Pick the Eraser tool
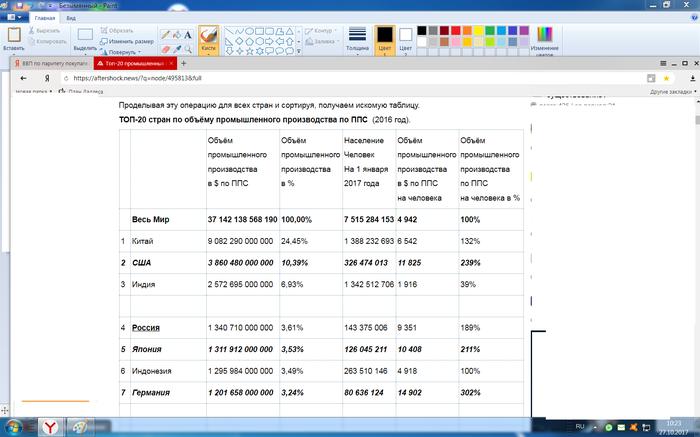Screen dimensions: 700x437 (165, 47)
